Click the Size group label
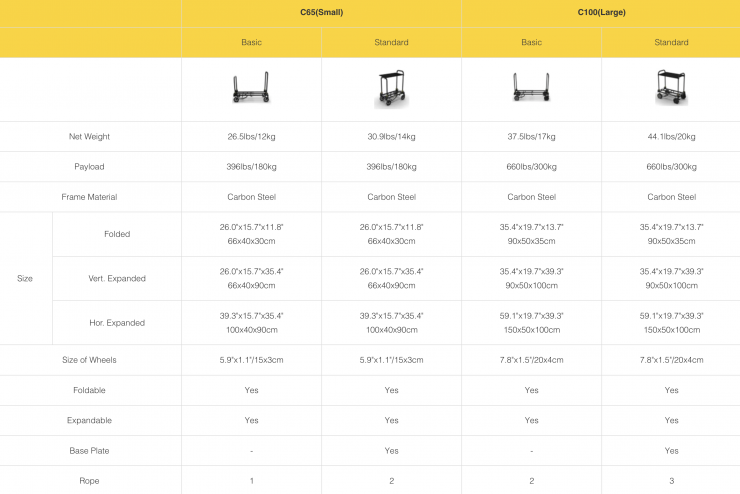 pos(25,279)
